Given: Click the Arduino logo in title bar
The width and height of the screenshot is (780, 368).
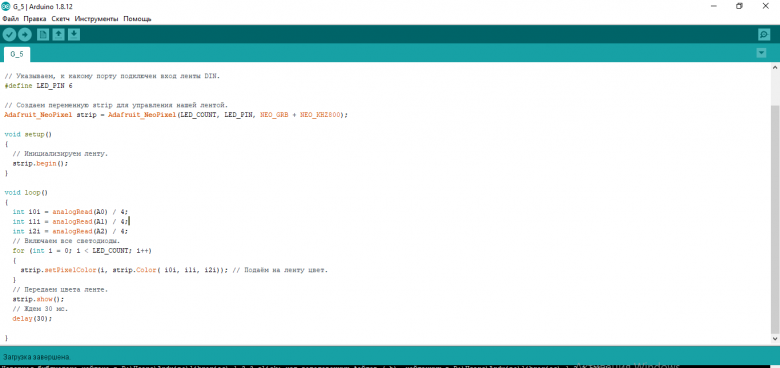Looking at the screenshot, I should [x=5, y=6].
